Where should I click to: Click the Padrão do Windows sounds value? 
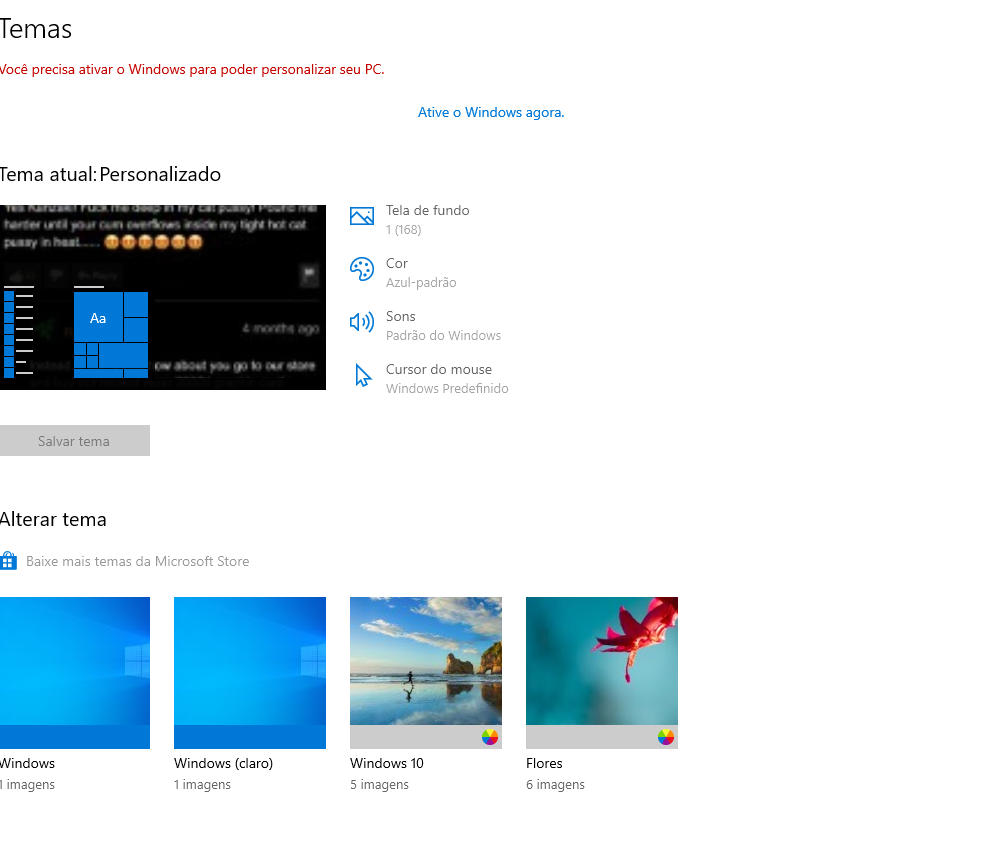coord(443,335)
